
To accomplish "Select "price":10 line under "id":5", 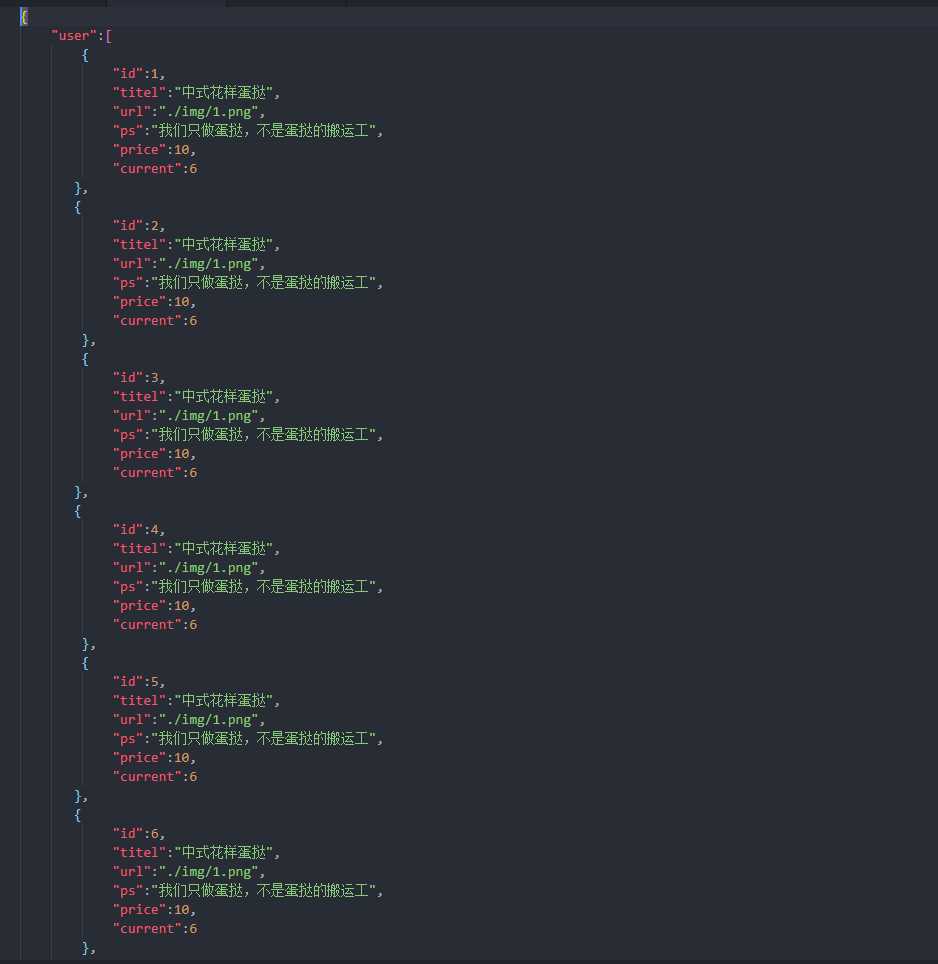I will point(154,757).
